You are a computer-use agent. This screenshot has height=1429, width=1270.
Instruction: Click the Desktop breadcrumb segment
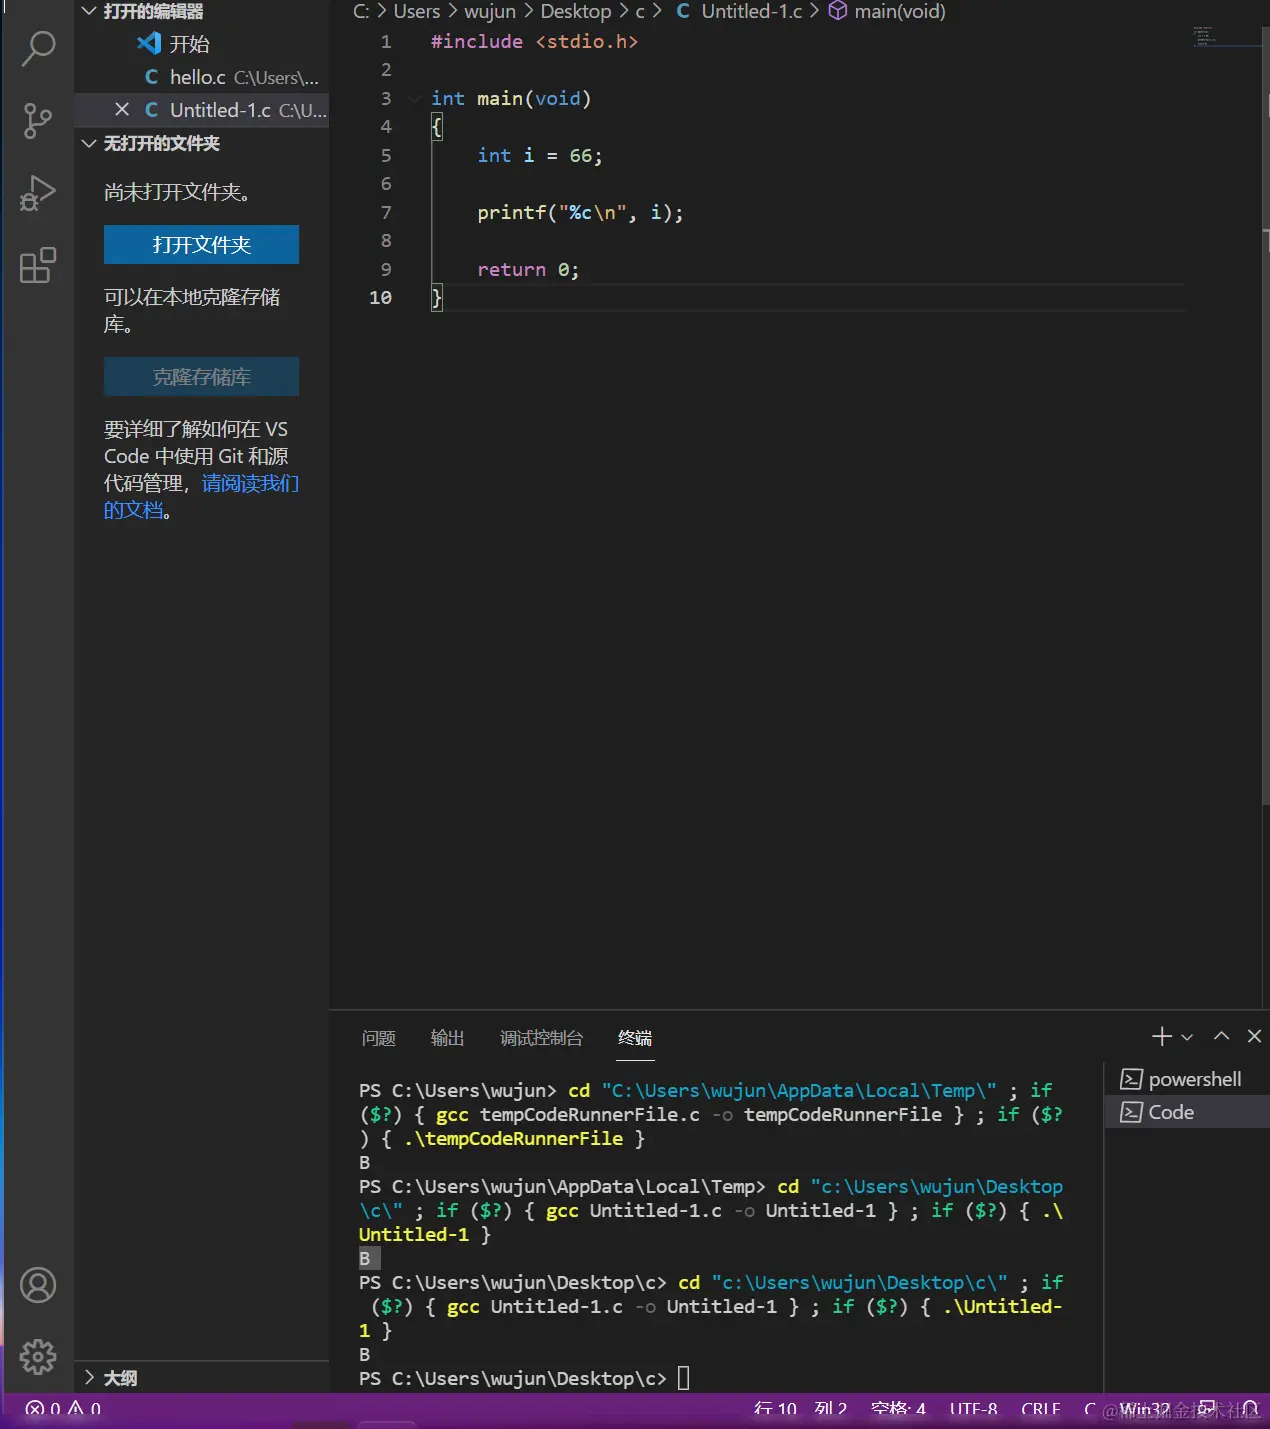(x=575, y=11)
